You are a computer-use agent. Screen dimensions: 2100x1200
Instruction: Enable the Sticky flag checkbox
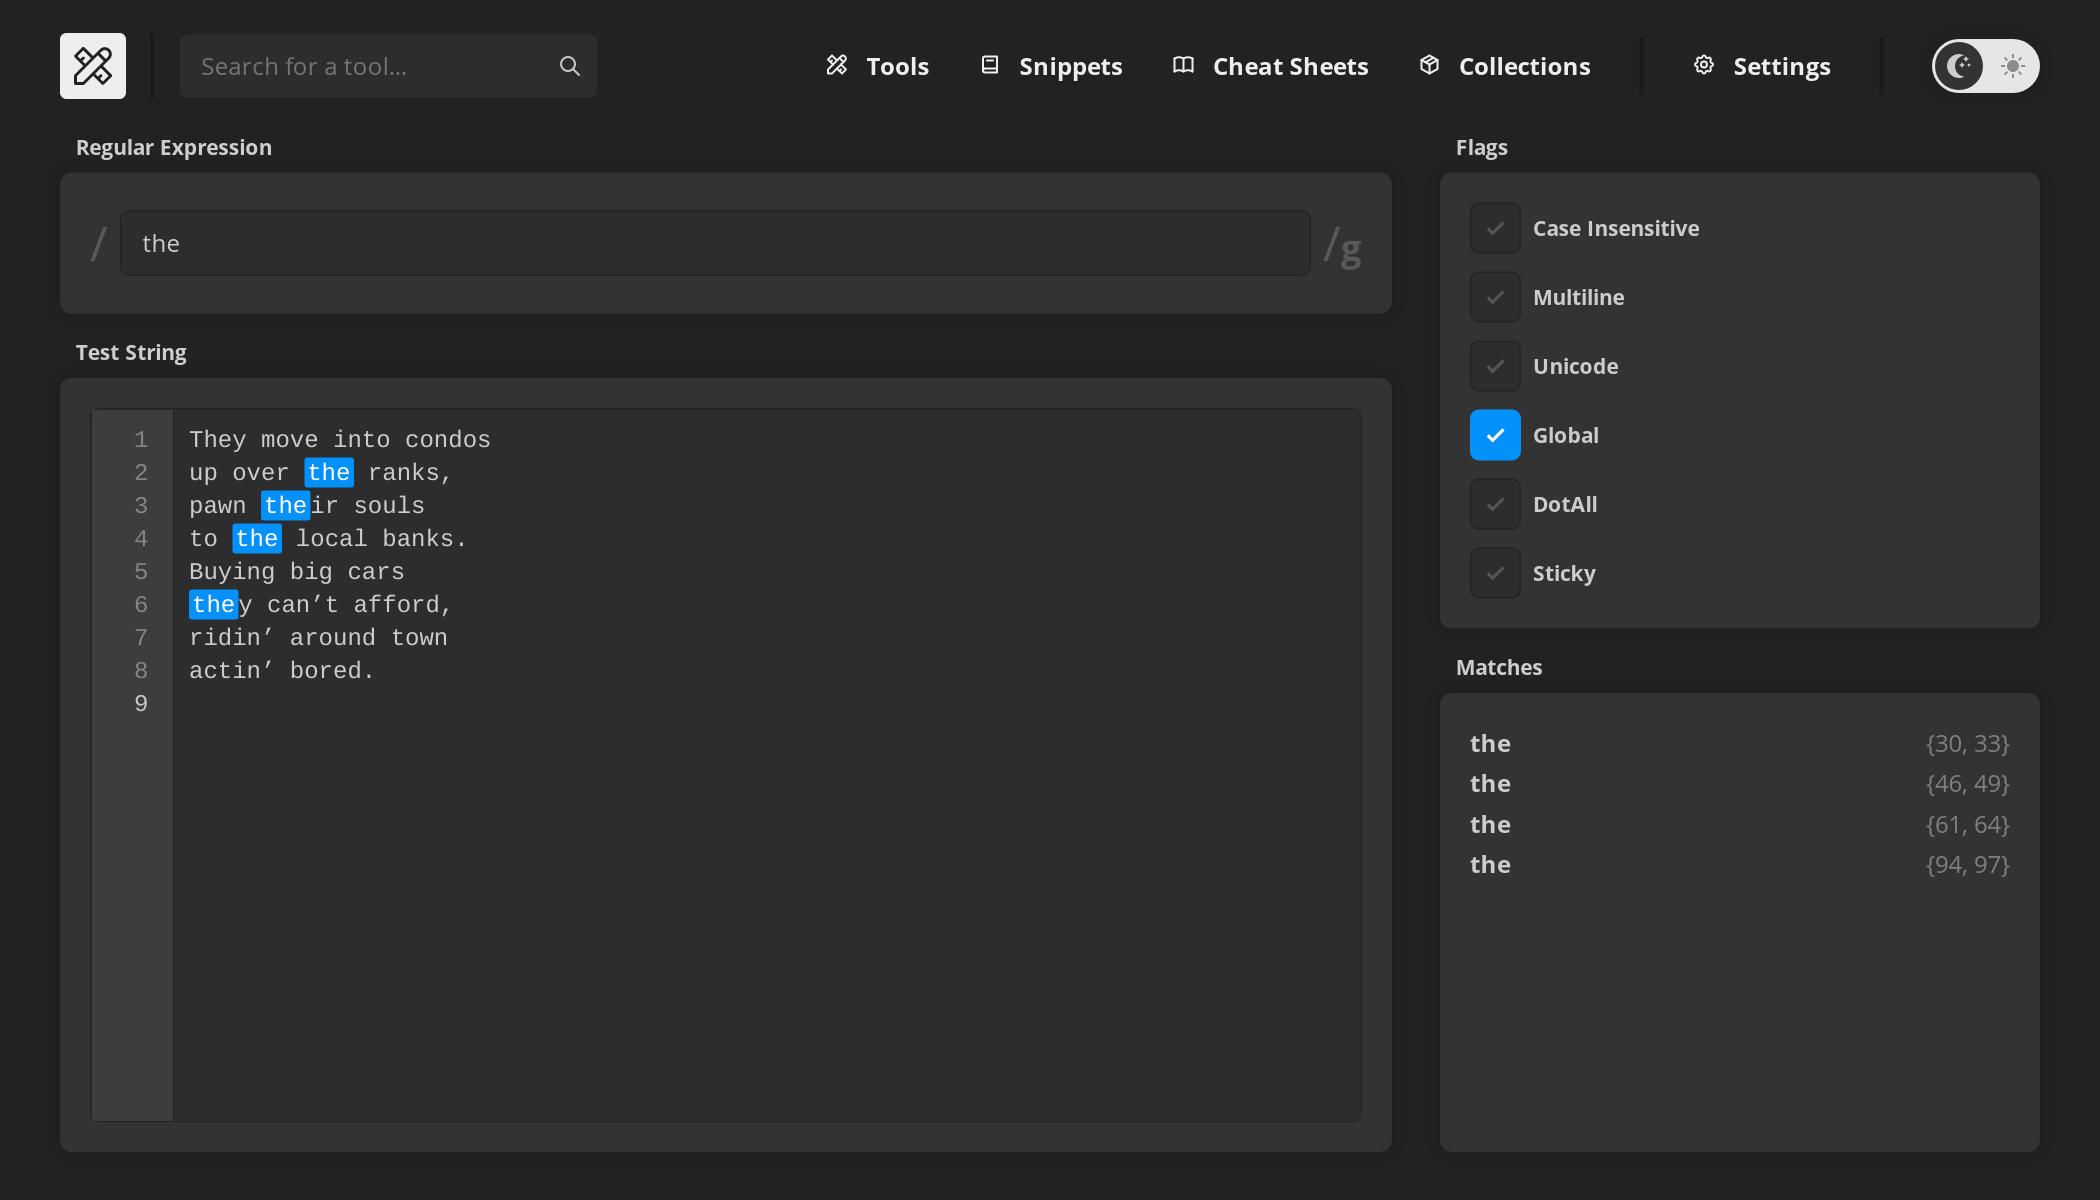click(1495, 573)
